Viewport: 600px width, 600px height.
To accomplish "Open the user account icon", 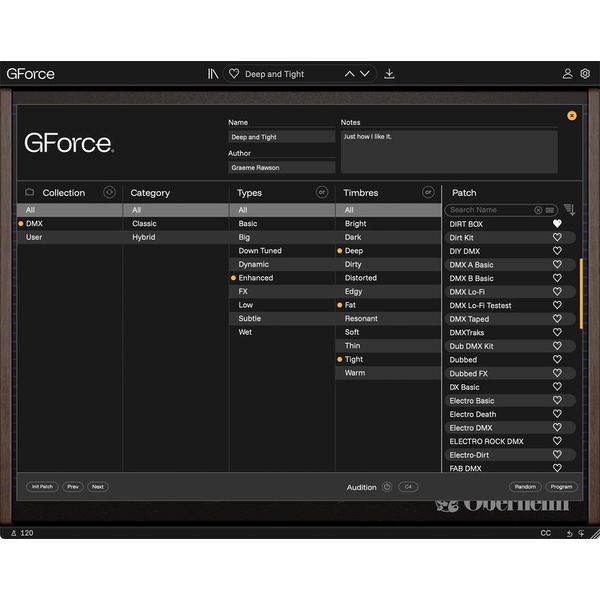I will point(567,73).
